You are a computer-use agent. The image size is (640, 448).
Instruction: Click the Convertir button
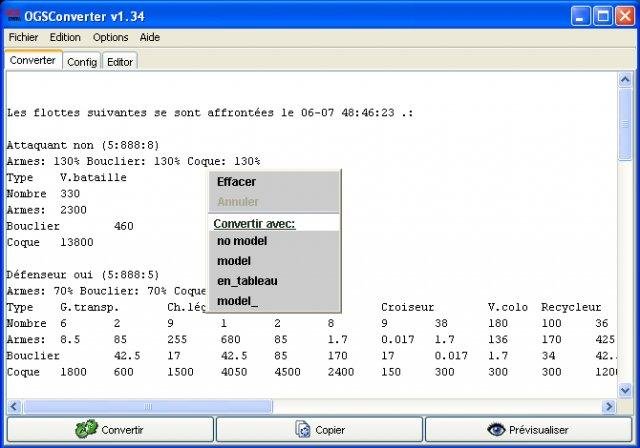[x=110, y=430]
